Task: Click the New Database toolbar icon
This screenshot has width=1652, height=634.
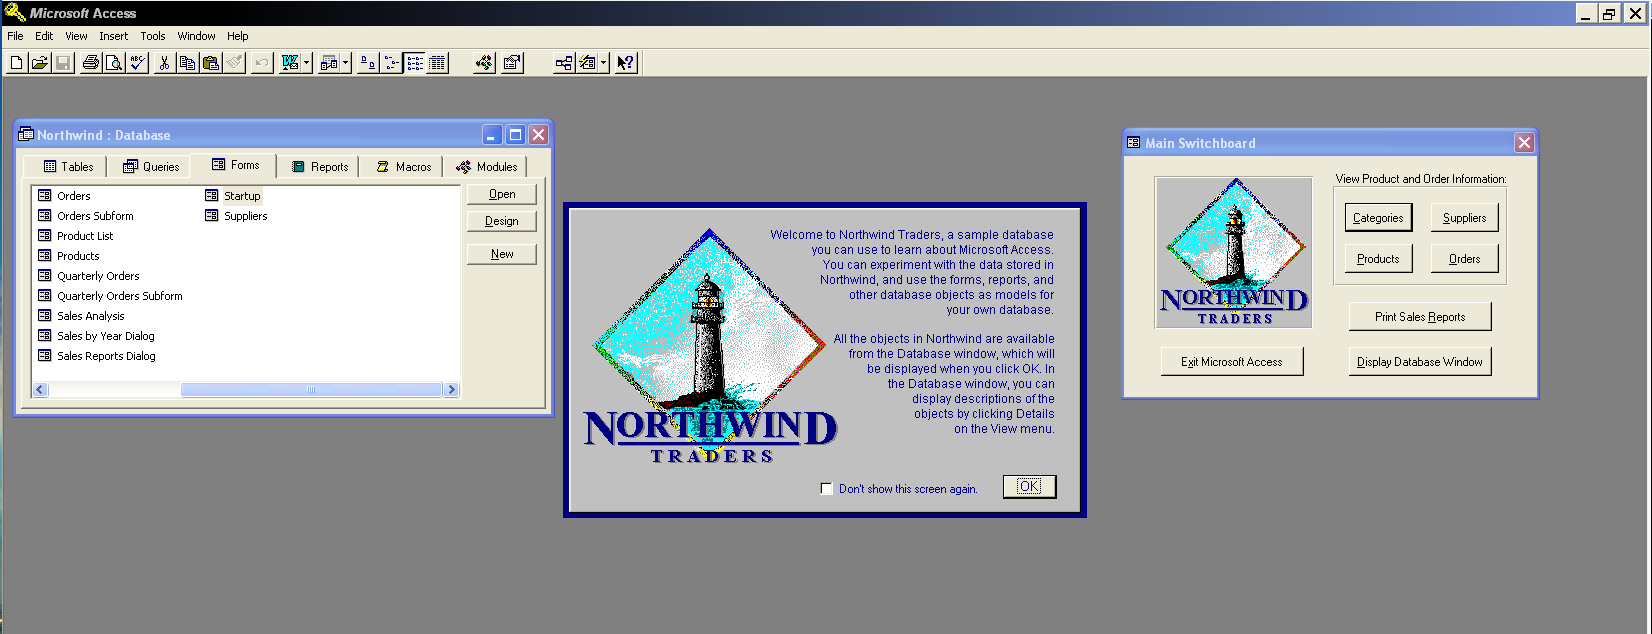Action: [17, 63]
